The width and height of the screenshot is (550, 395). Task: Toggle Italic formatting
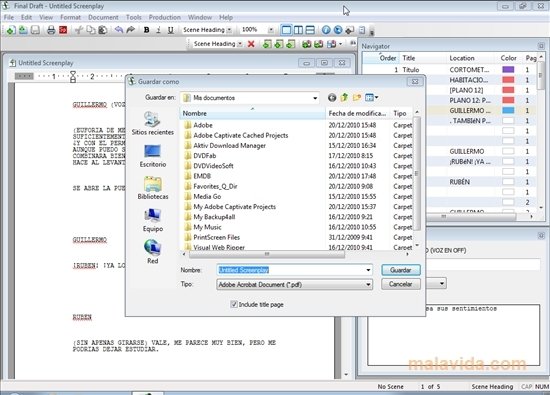(159, 30)
